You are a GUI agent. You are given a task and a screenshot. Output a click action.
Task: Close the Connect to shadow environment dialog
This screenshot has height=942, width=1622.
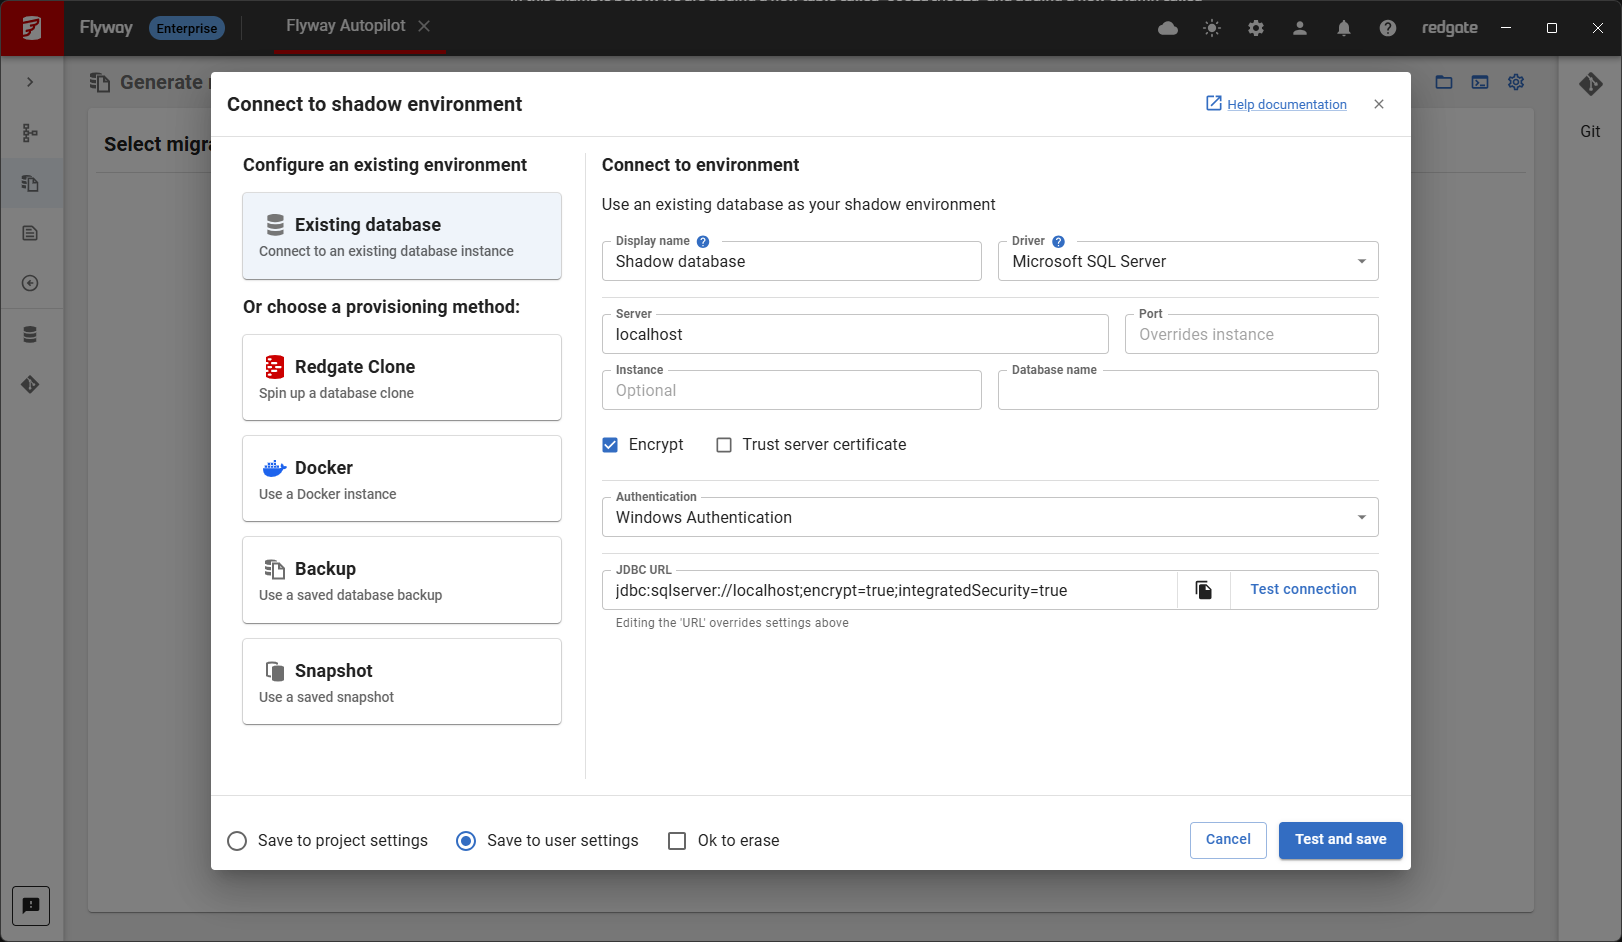(1379, 104)
